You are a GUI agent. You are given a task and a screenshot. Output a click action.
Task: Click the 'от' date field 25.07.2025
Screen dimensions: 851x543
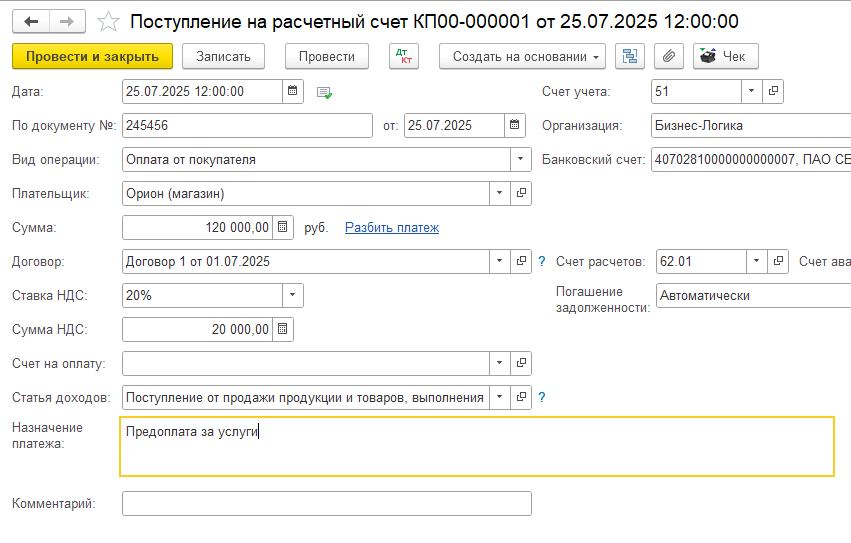coord(454,125)
